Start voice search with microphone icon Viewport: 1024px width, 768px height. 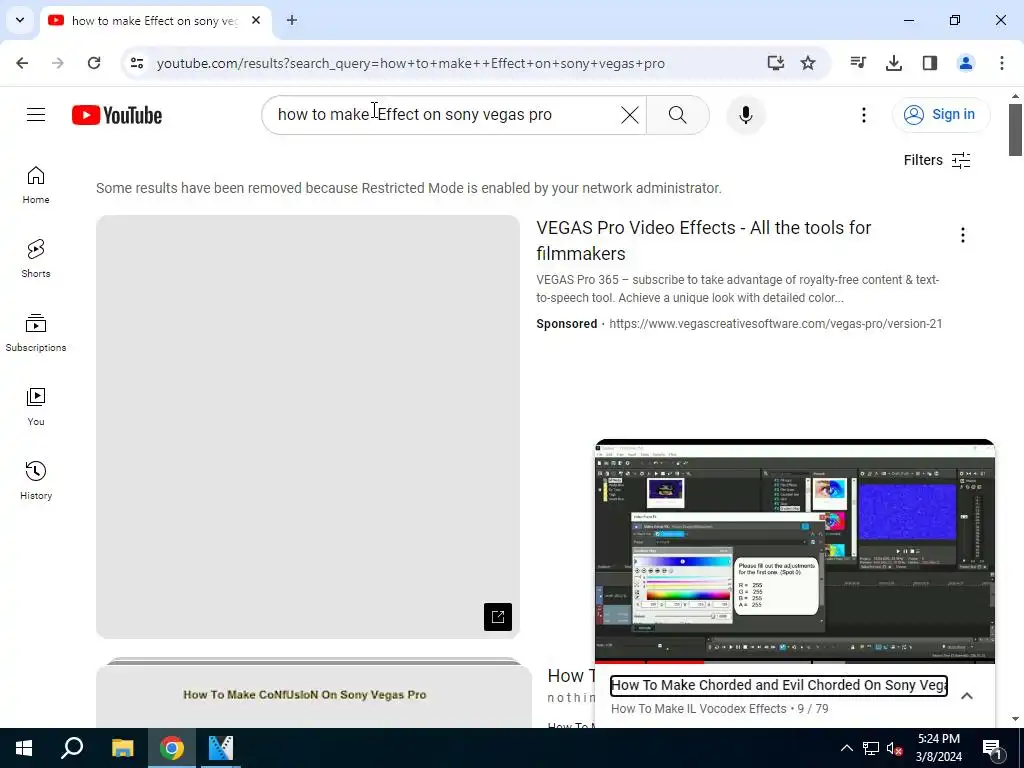[745, 115]
